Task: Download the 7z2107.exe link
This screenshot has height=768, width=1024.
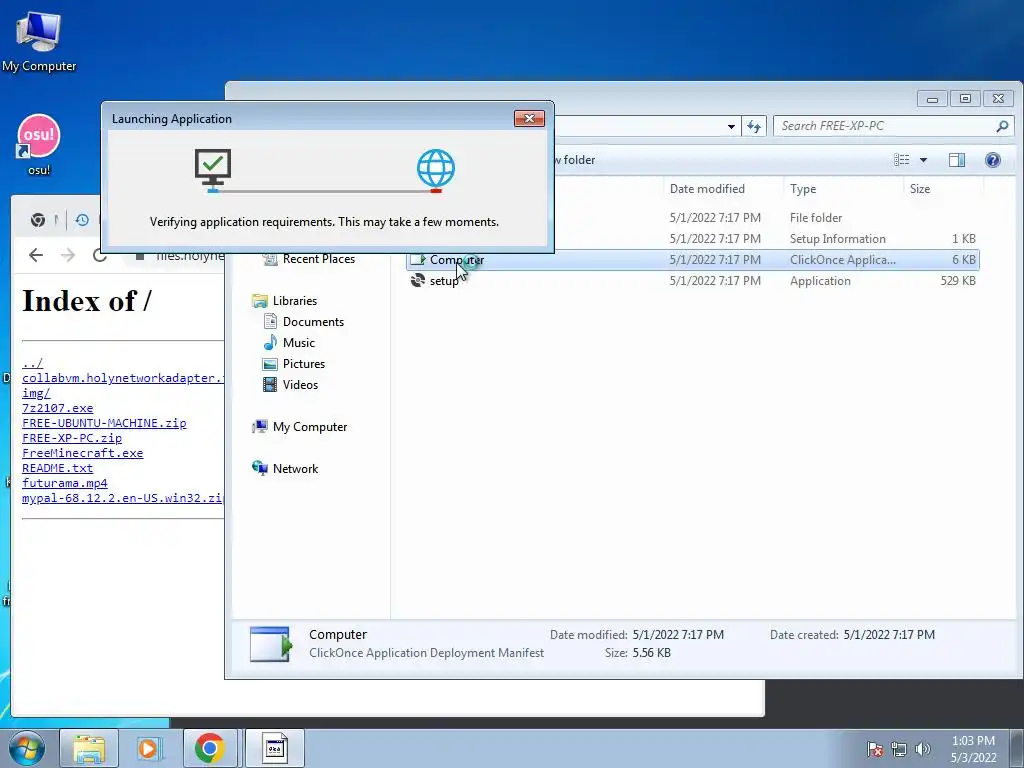Action: (x=57, y=408)
